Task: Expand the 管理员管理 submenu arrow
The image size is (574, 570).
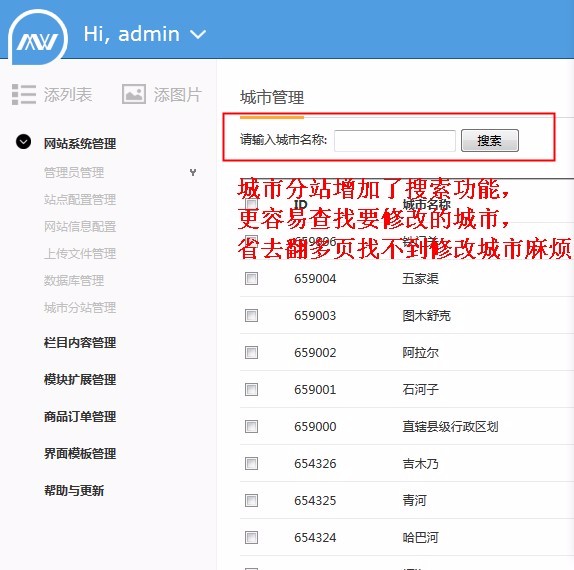Action: pos(193,172)
